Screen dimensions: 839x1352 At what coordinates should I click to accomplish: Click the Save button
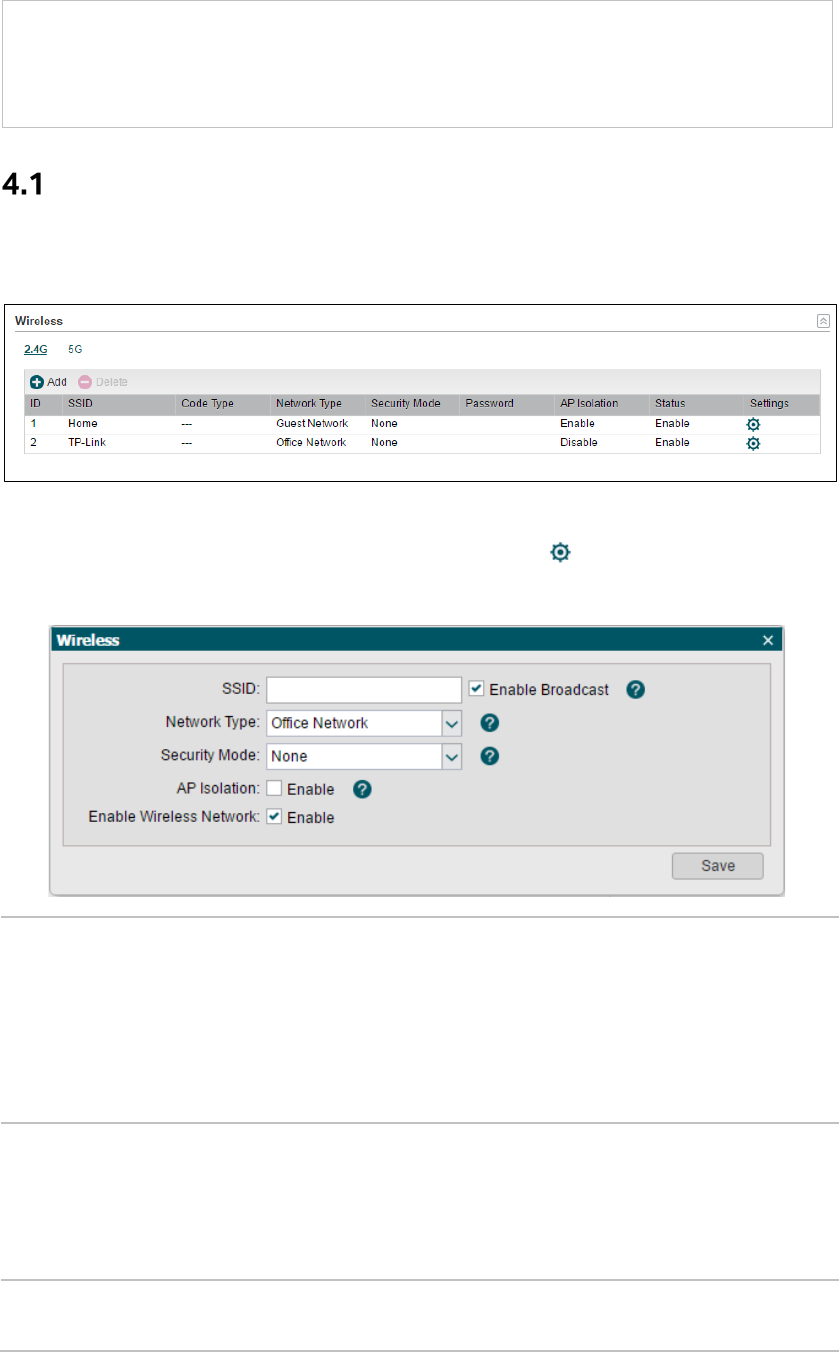pyautogui.click(x=718, y=866)
